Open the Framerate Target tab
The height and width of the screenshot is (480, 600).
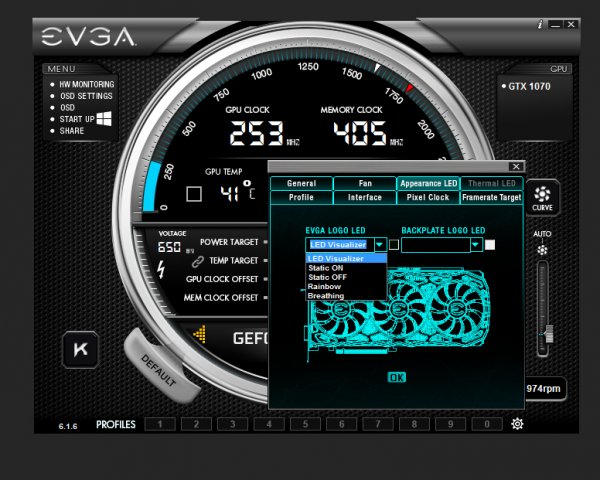coord(492,197)
